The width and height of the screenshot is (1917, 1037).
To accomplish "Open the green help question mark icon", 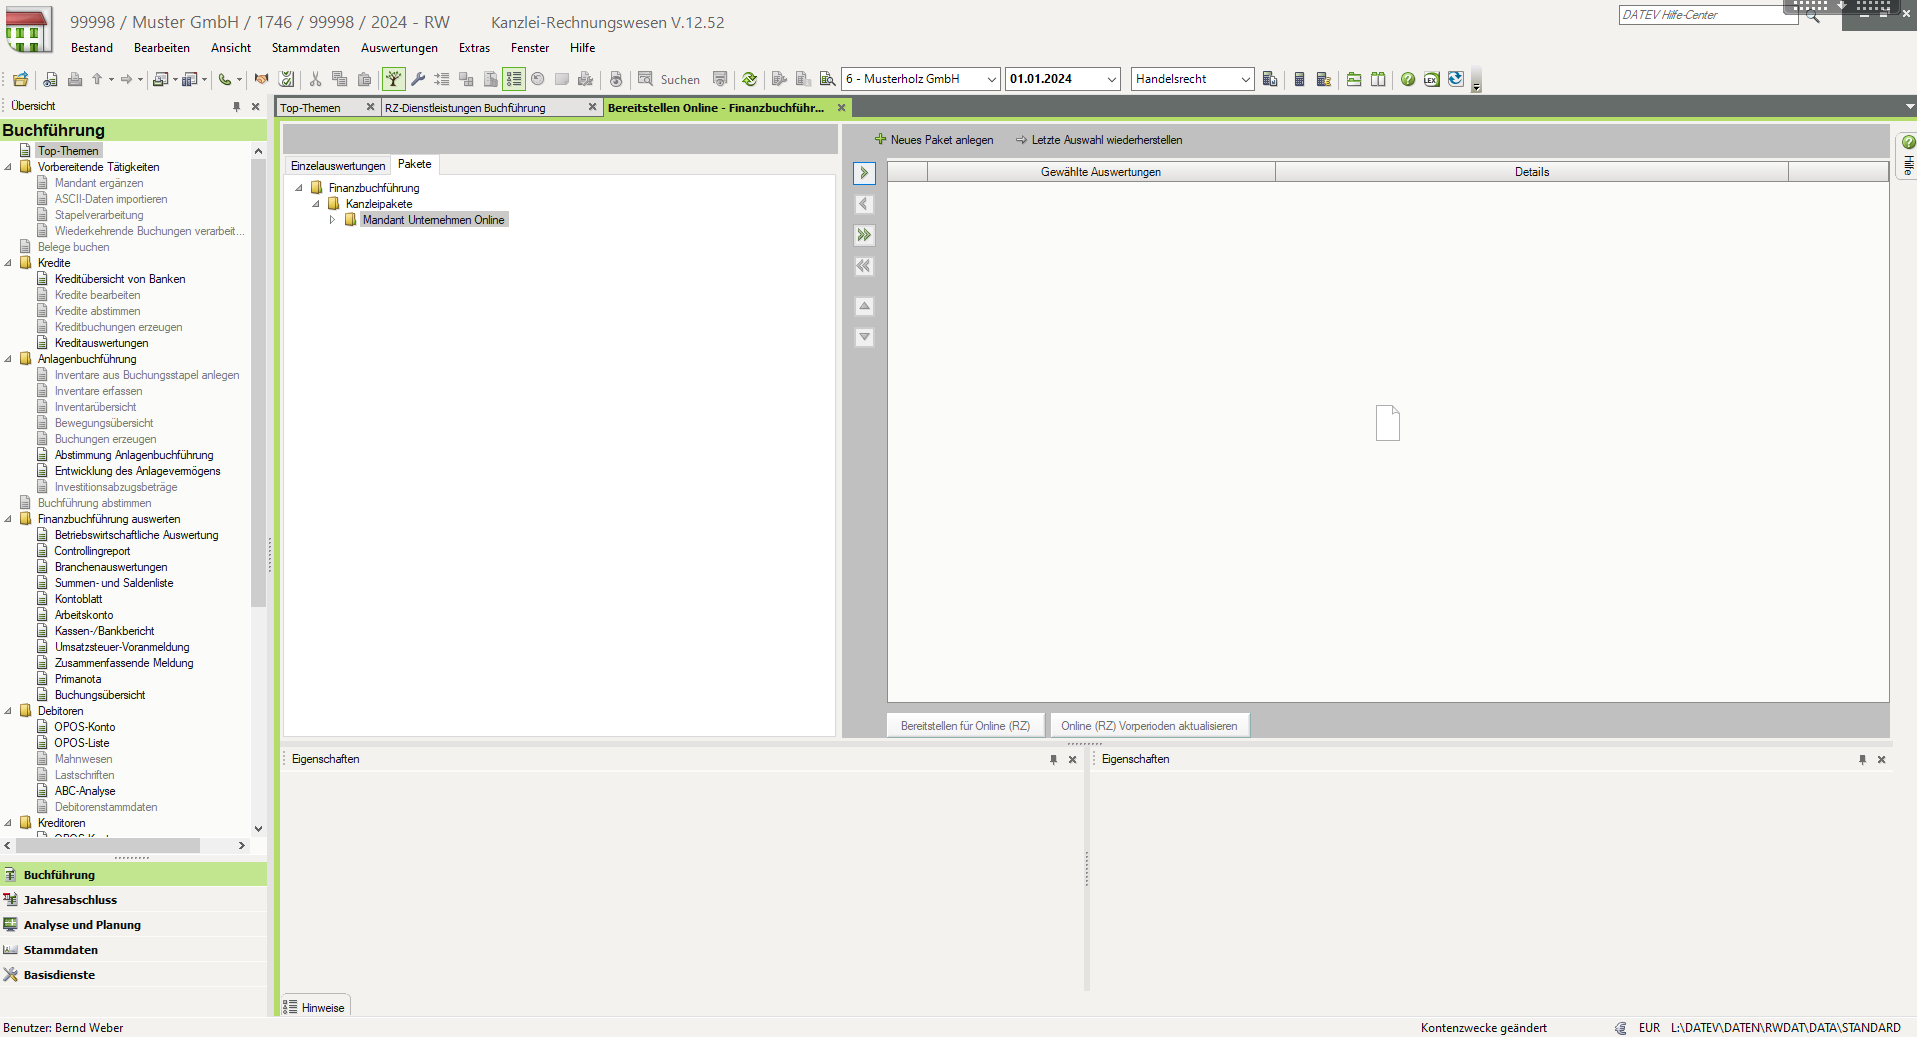I will 1407,79.
